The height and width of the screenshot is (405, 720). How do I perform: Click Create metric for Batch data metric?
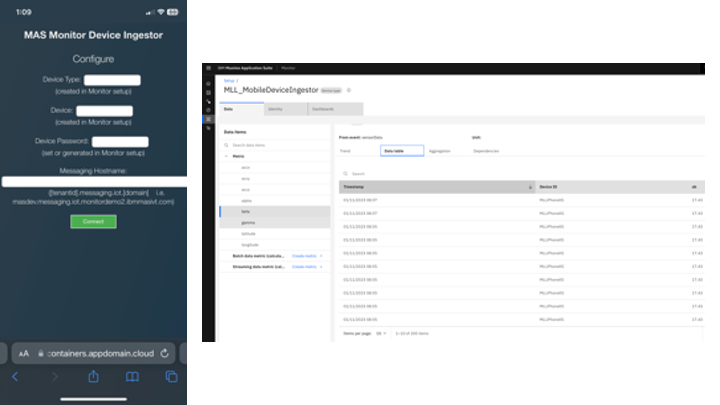(x=307, y=256)
